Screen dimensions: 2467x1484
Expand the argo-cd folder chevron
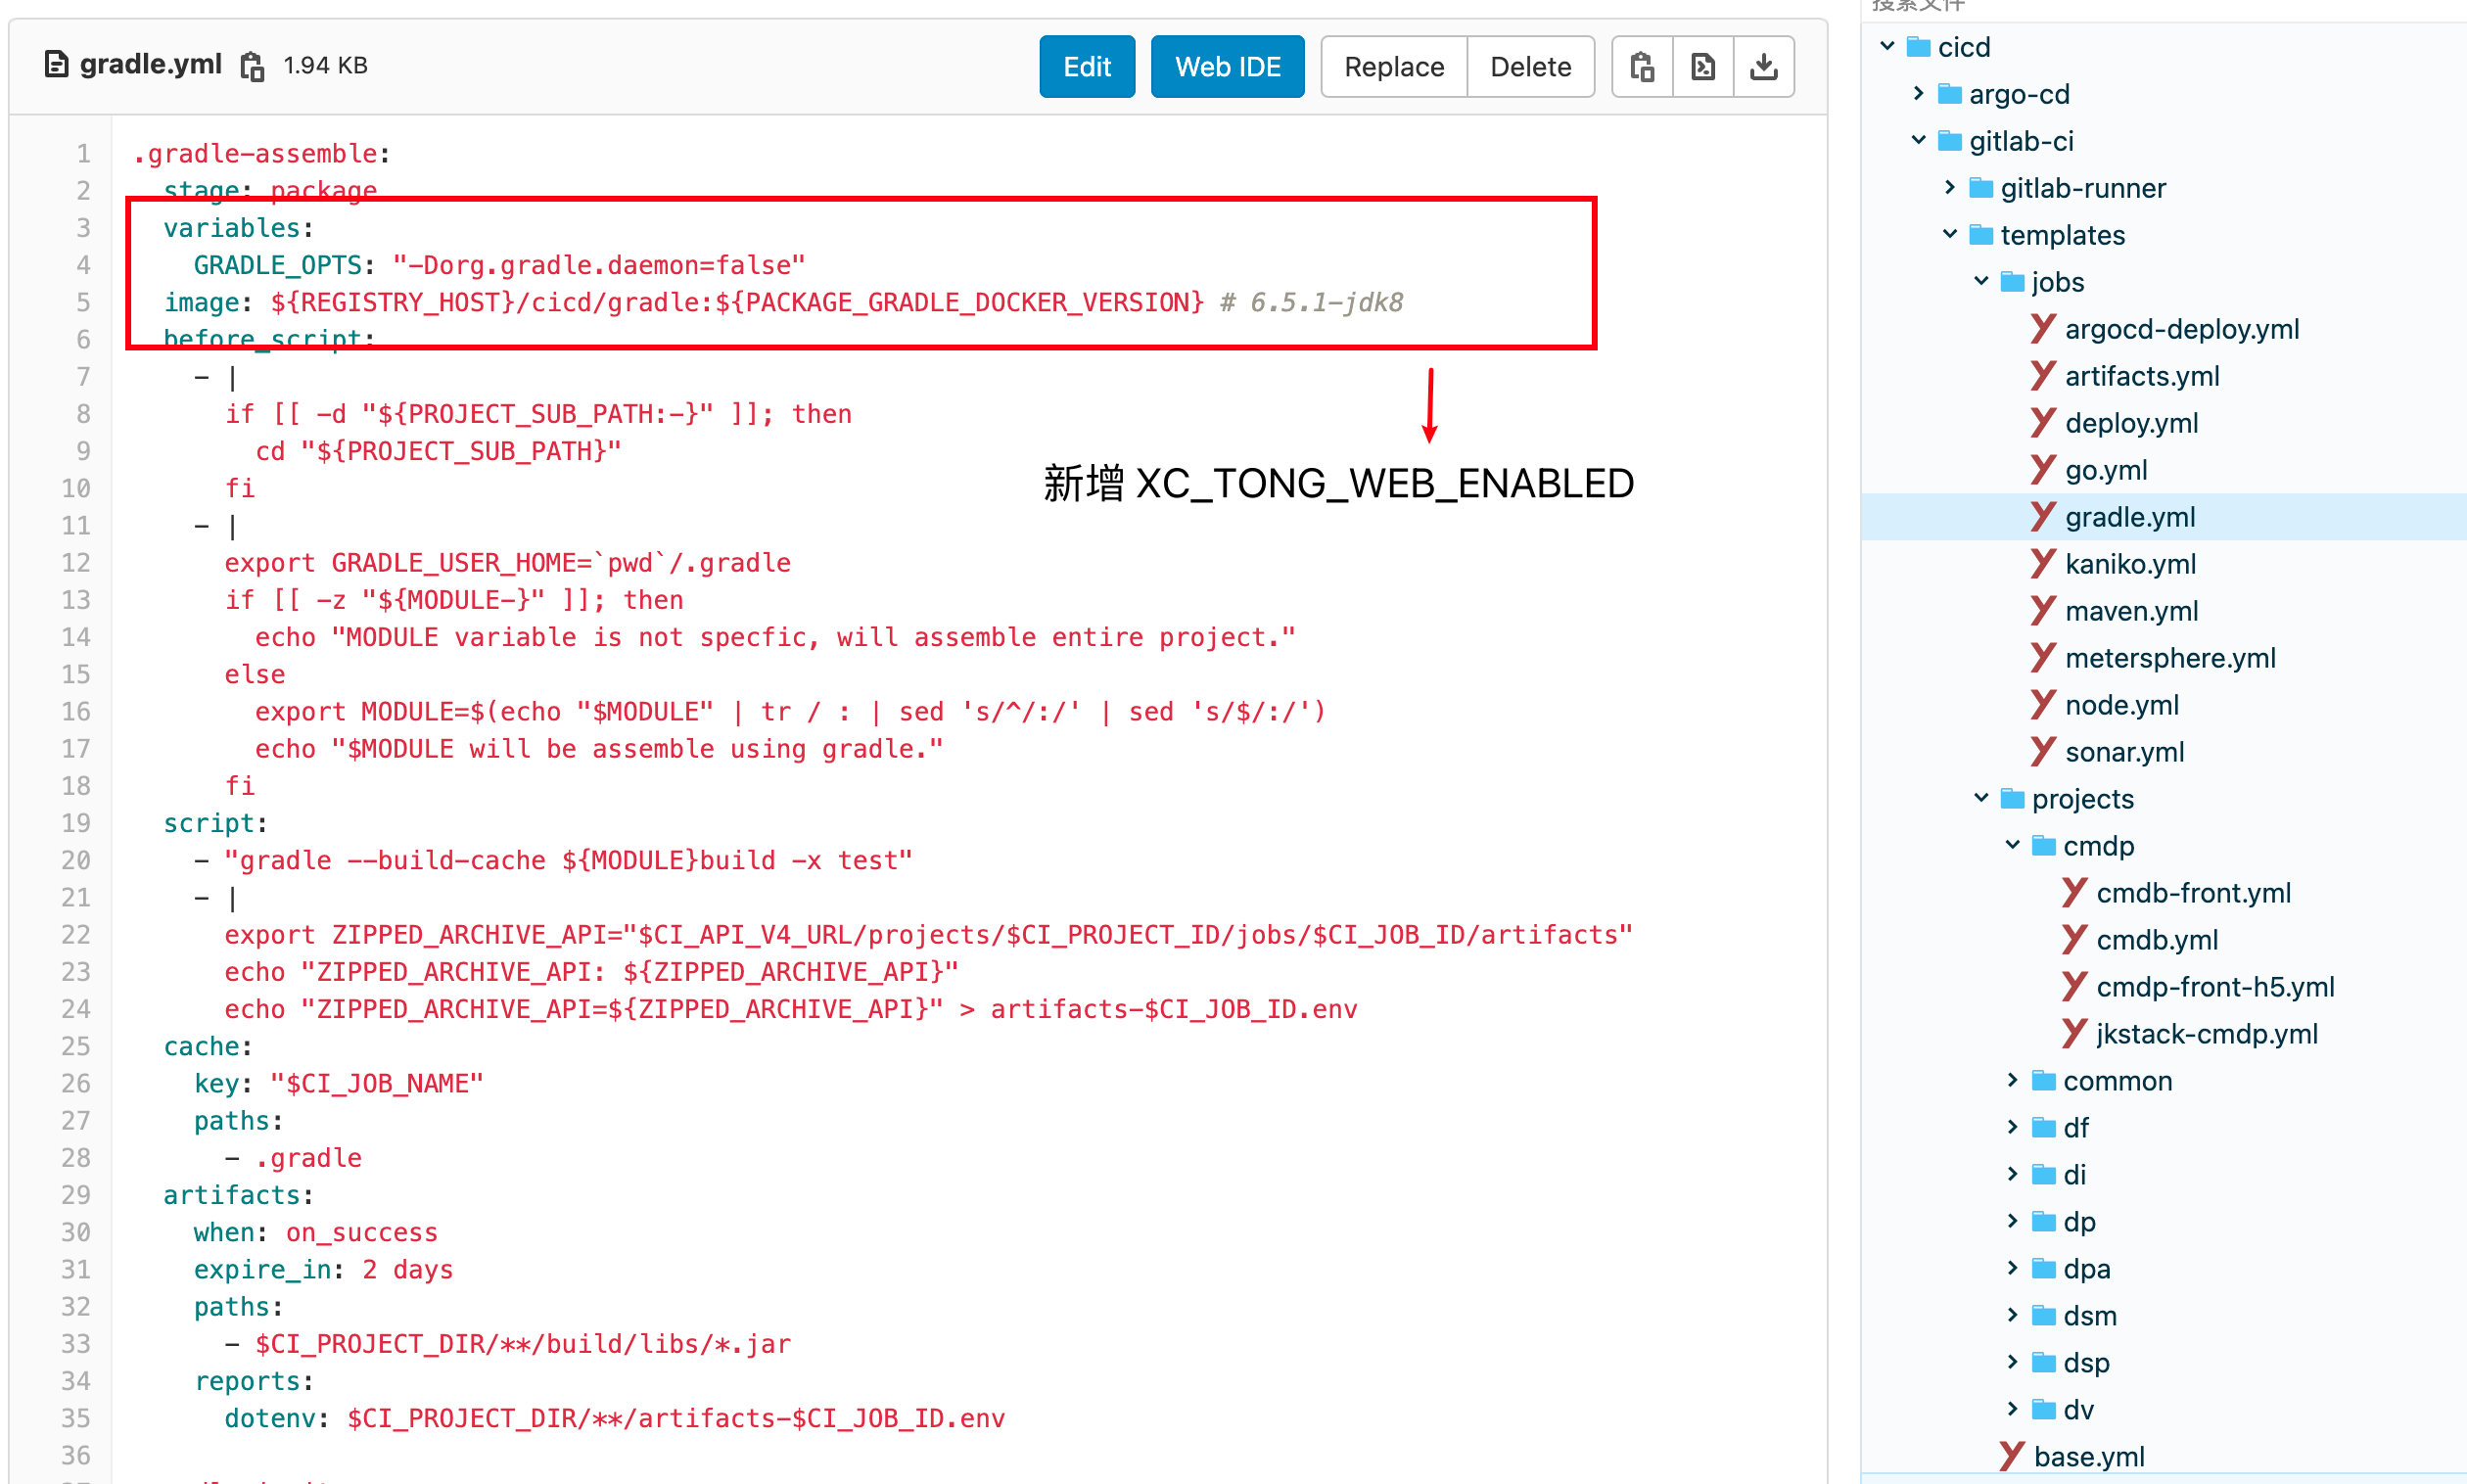pos(1918,93)
